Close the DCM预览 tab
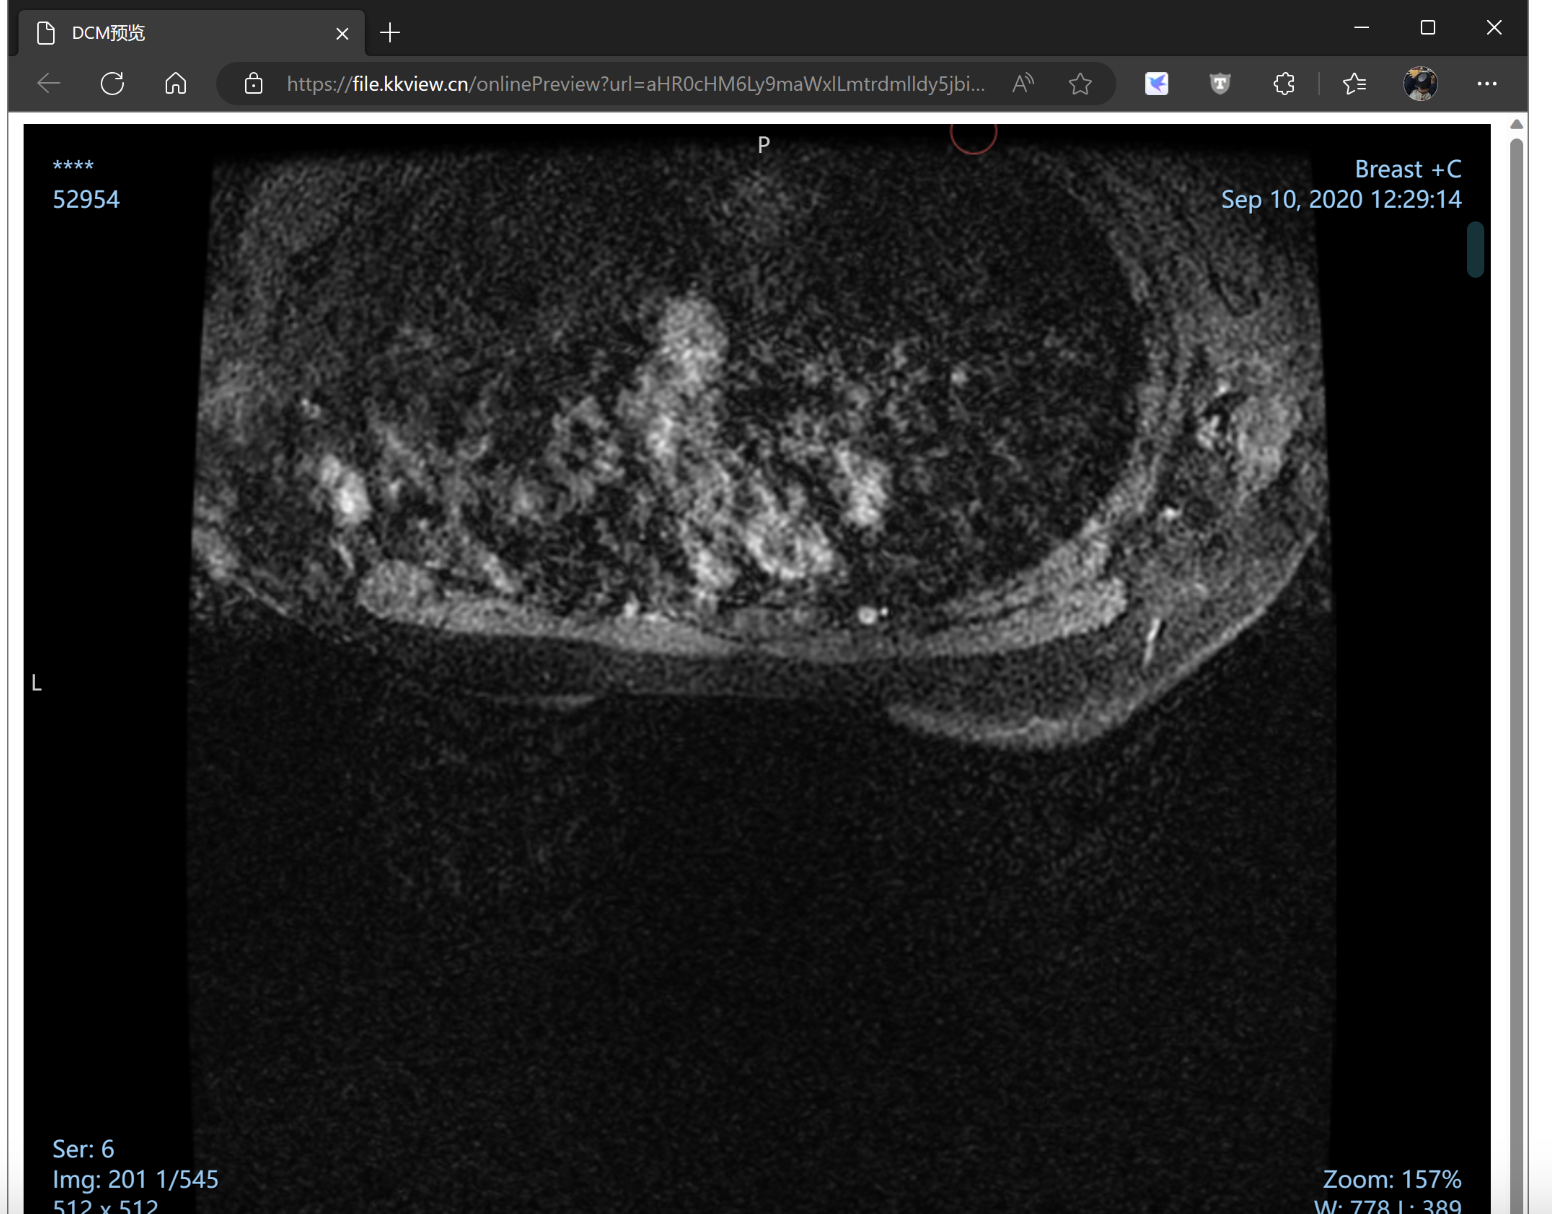 [342, 34]
